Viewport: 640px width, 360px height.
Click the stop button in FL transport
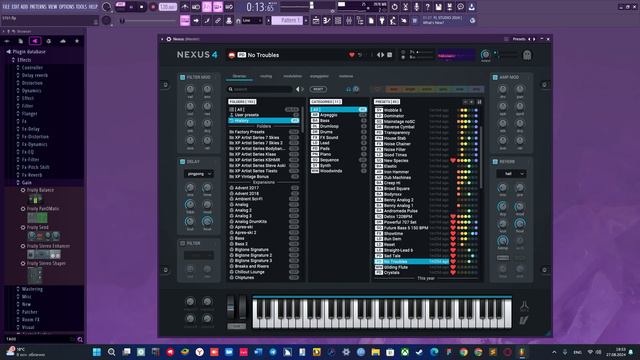[x=142, y=7]
